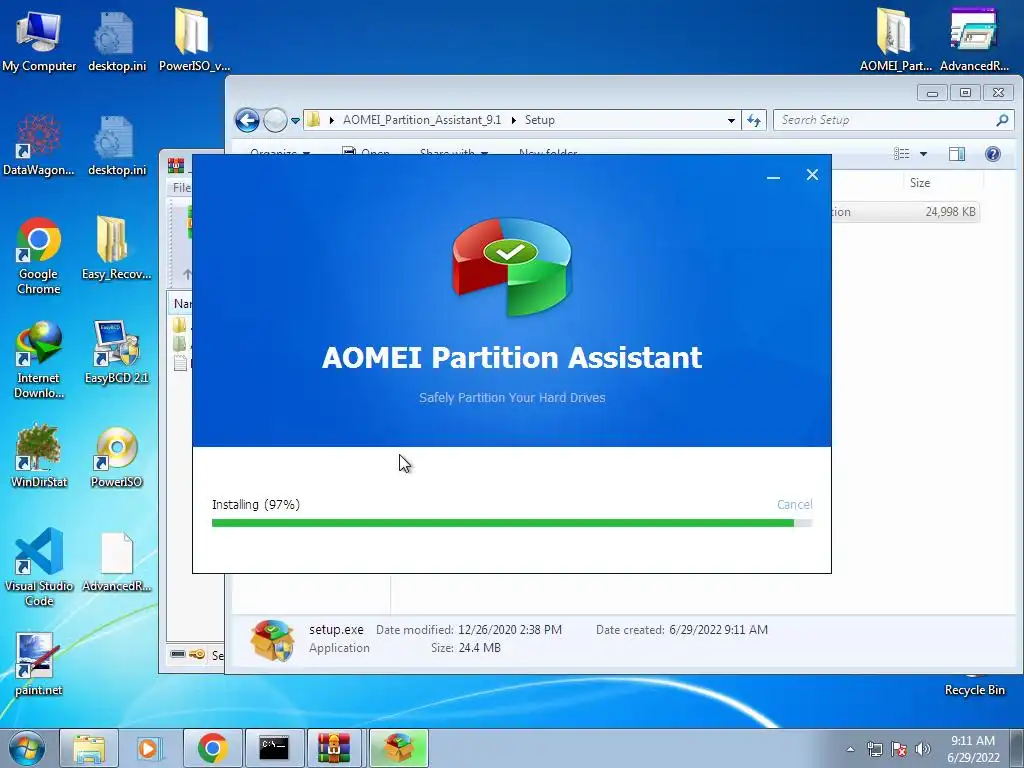Select file row showing 24,998 KB
Viewport: 1024px width, 768px height.
(905, 212)
